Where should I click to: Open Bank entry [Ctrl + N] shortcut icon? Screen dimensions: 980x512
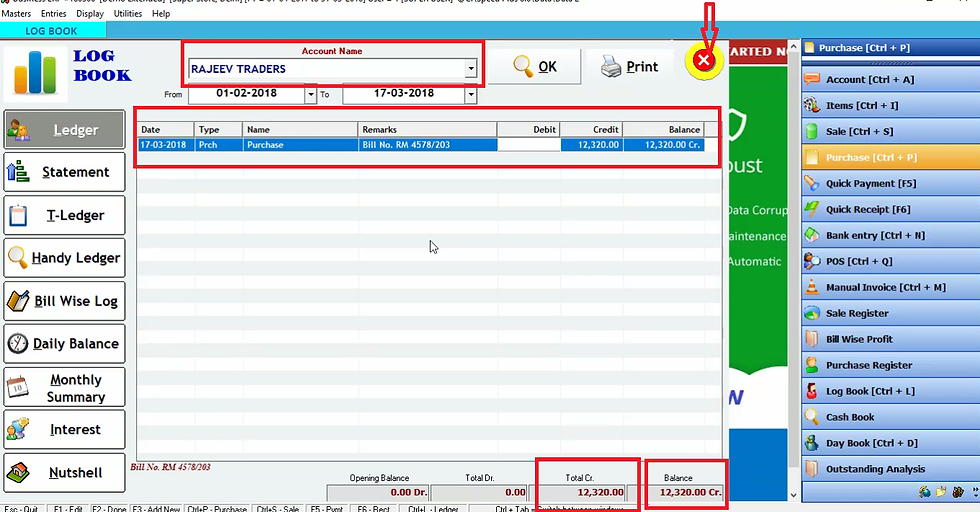tap(812, 235)
